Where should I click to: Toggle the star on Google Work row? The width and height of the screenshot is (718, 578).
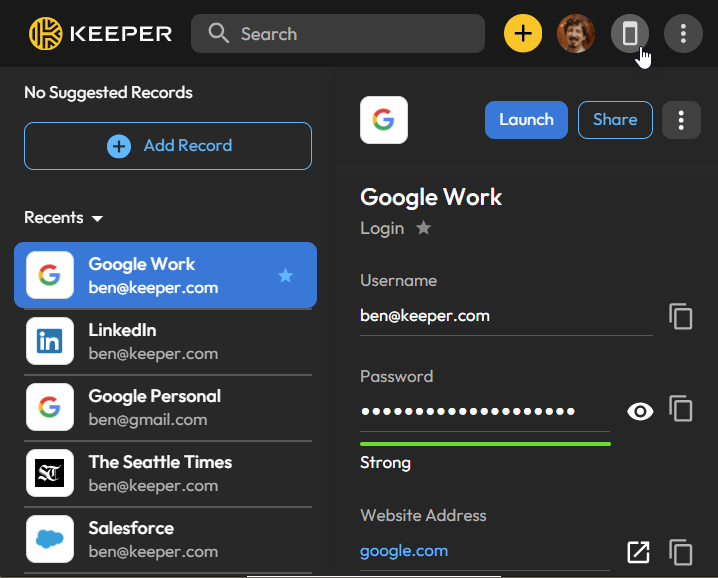point(286,275)
